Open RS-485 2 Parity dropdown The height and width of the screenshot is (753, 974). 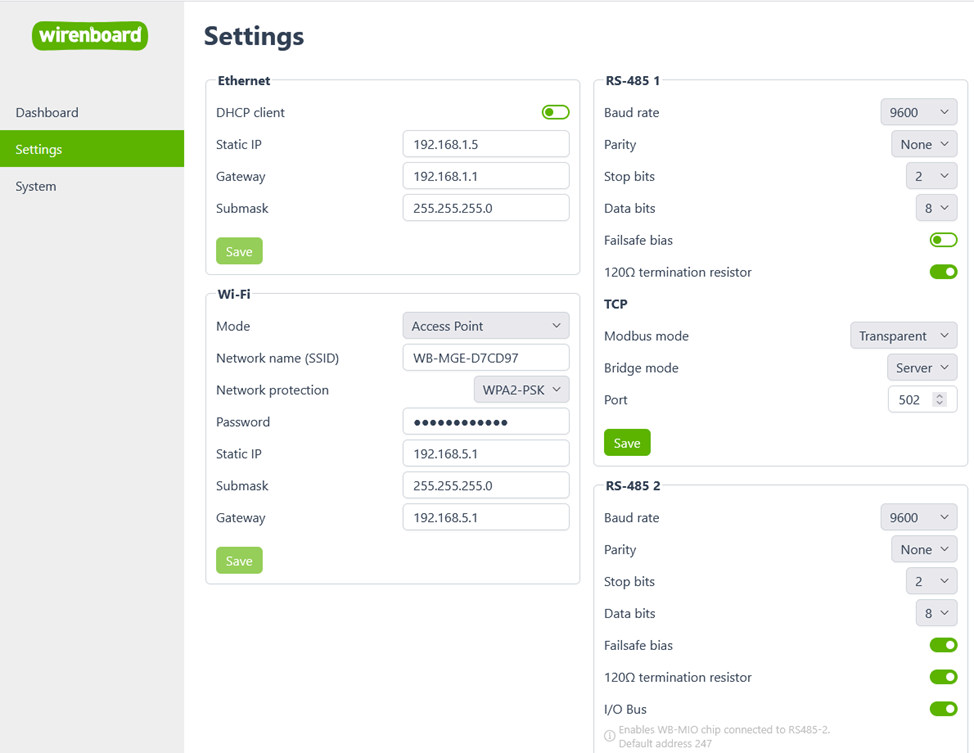tap(923, 550)
